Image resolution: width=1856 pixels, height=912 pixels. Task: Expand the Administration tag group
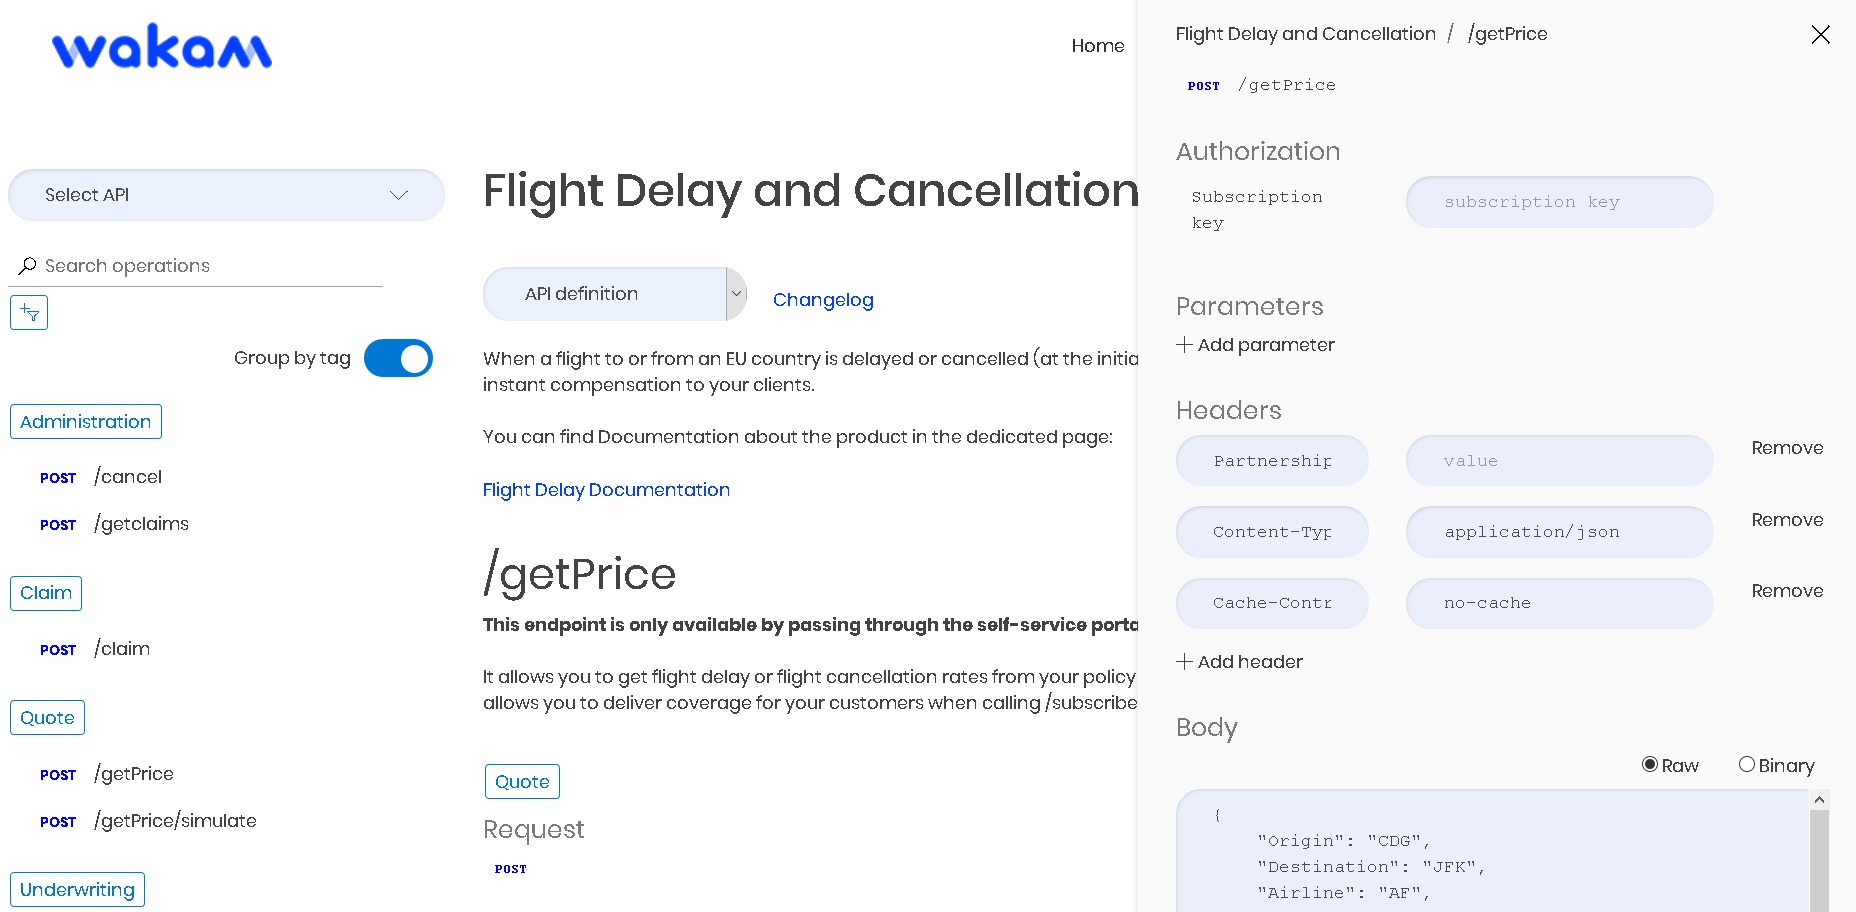coord(85,421)
